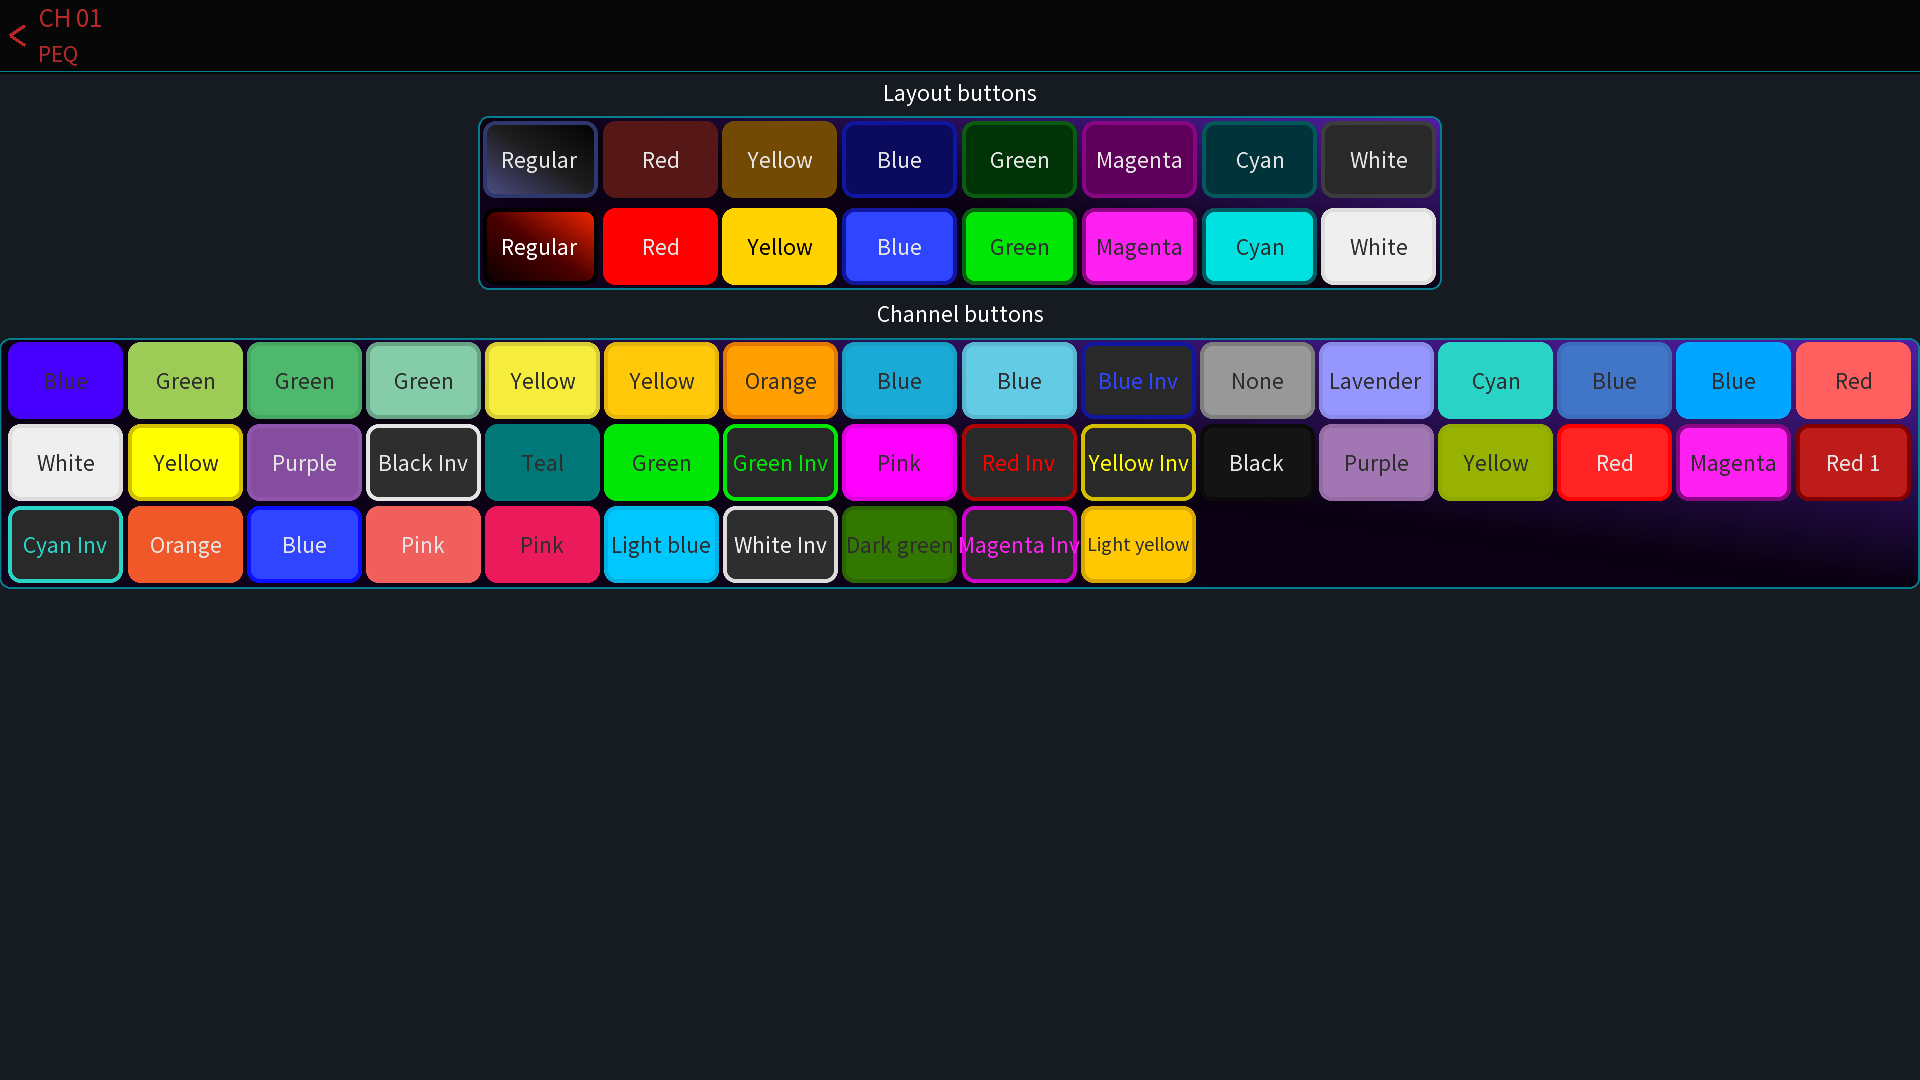Image resolution: width=1920 pixels, height=1080 pixels.
Task: Toggle the Blue Inv channel button
Action: [1138, 381]
